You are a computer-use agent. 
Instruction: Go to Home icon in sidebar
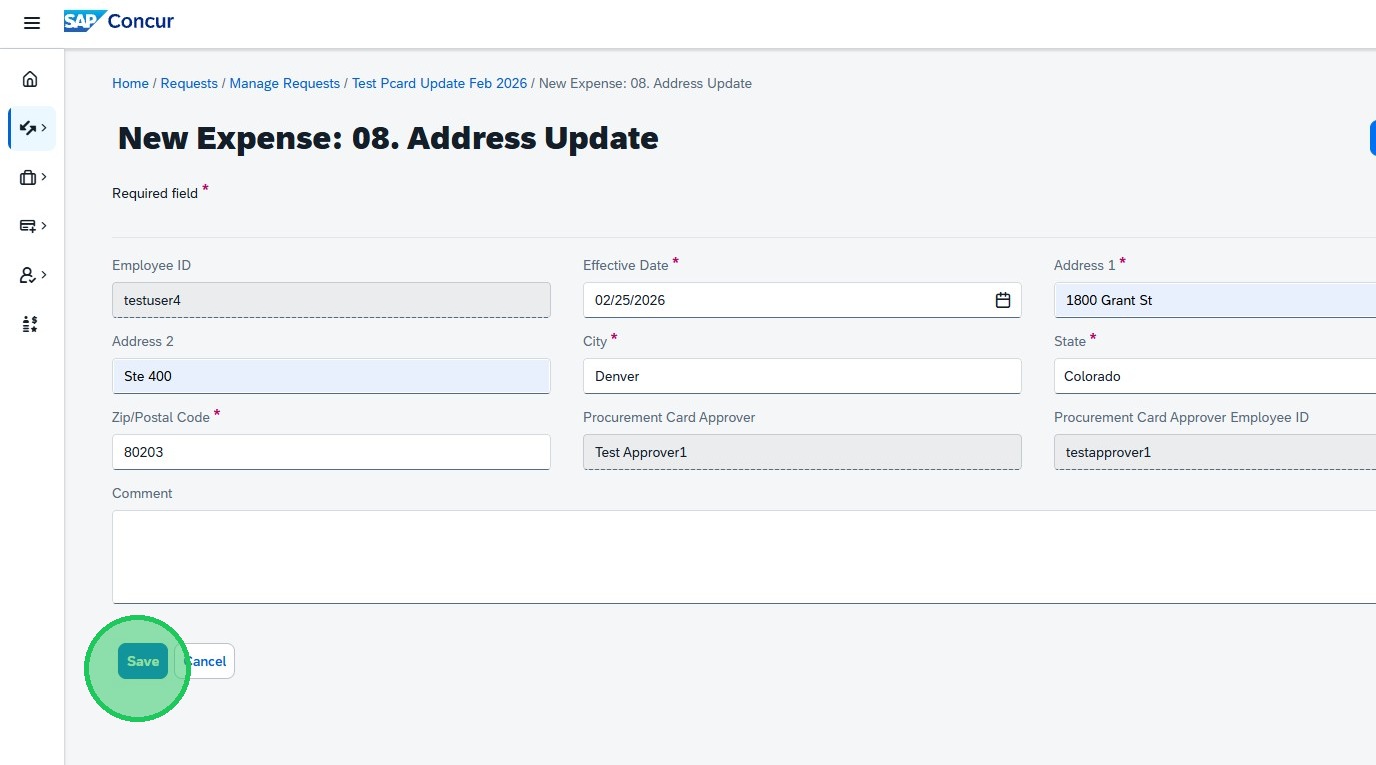pyautogui.click(x=30, y=79)
